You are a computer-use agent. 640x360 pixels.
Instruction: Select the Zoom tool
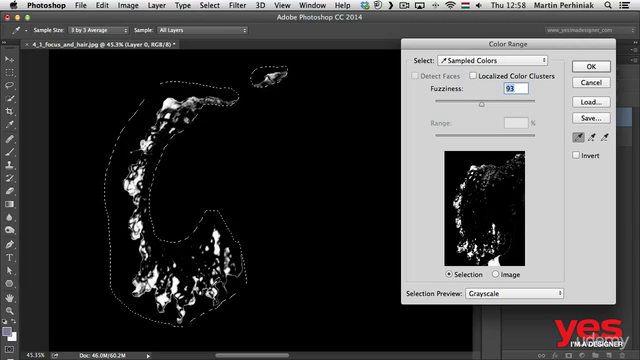pyautogui.click(x=9, y=311)
